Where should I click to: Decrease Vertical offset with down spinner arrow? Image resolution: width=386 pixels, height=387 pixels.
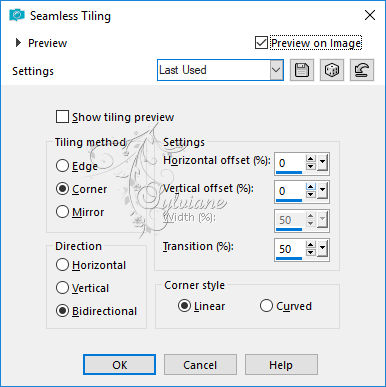(x=311, y=195)
